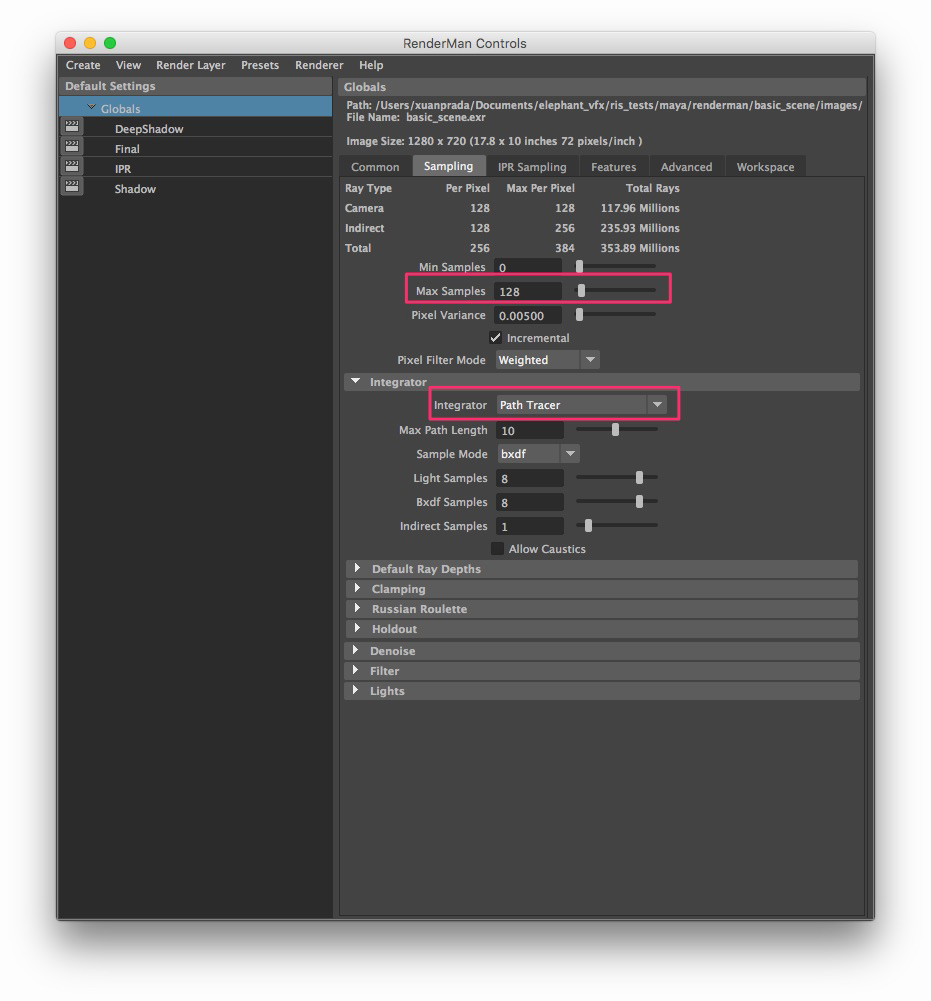This screenshot has width=931, height=1001.
Task: Click the Max Path Length slider handle
Action: (616, 430)
